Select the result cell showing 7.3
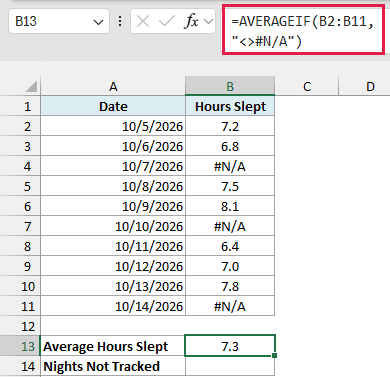The image size is (390, 377). pyautogui.click(x=230, y=346)
